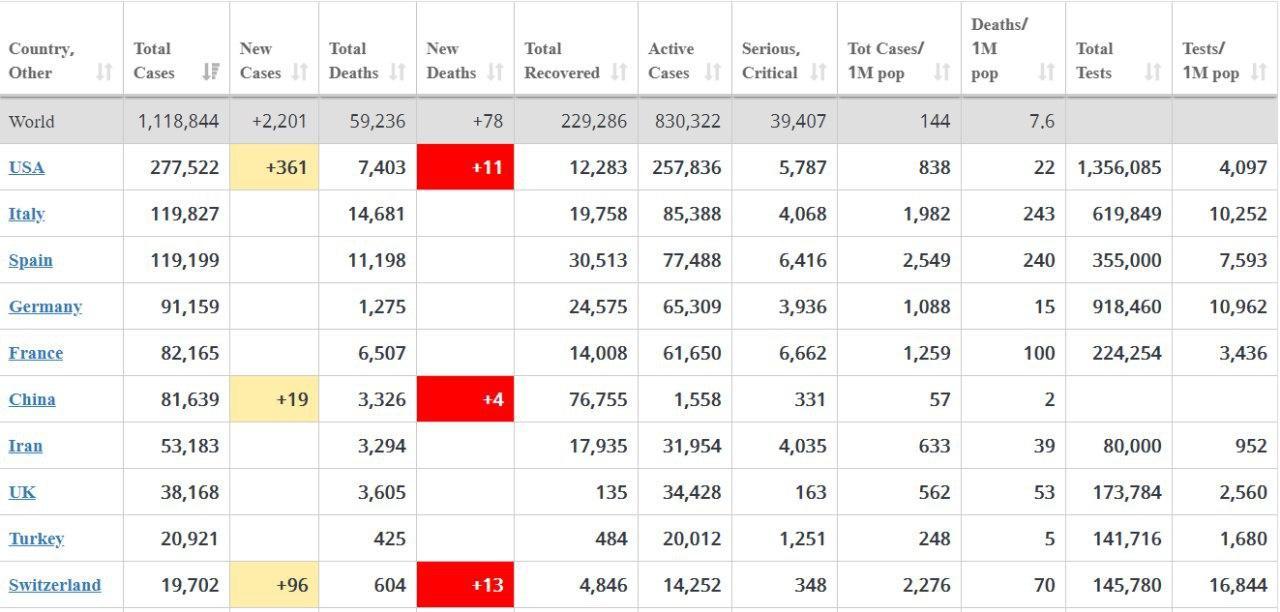Sort by New Deaths arrow icon
The width and height of the screenshot is (1280, 612).
(495, 73)
